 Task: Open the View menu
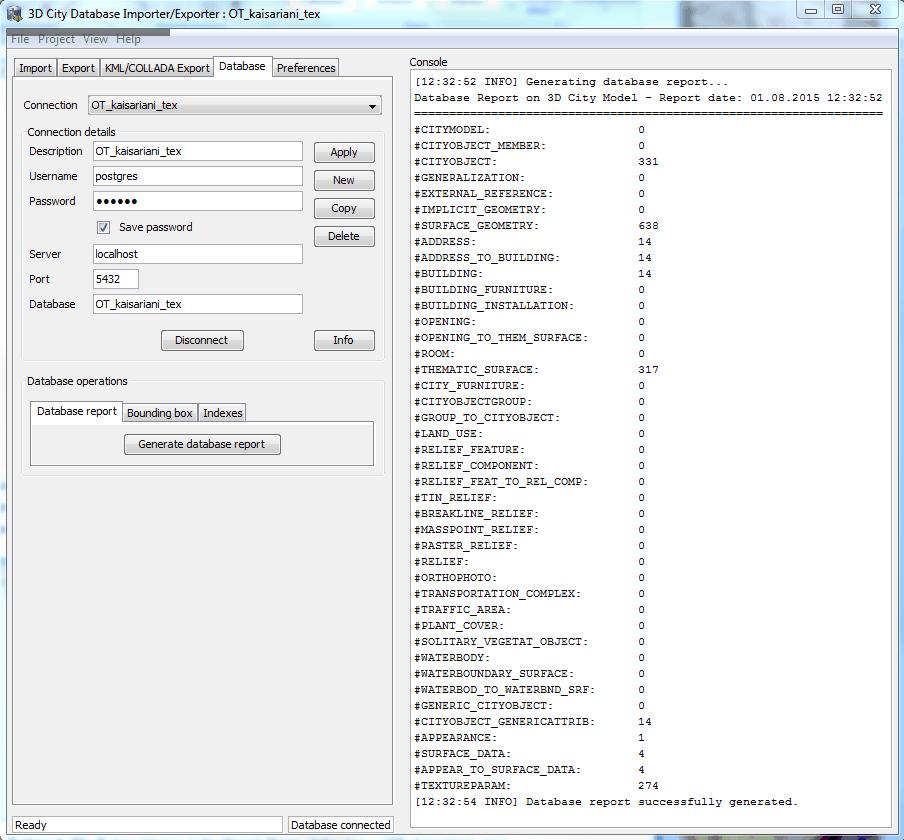95,39
